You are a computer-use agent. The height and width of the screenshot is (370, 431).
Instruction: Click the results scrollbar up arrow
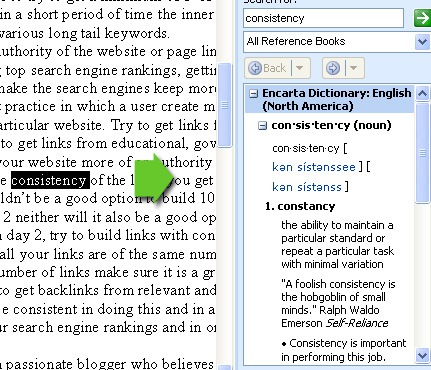[422, 93]
